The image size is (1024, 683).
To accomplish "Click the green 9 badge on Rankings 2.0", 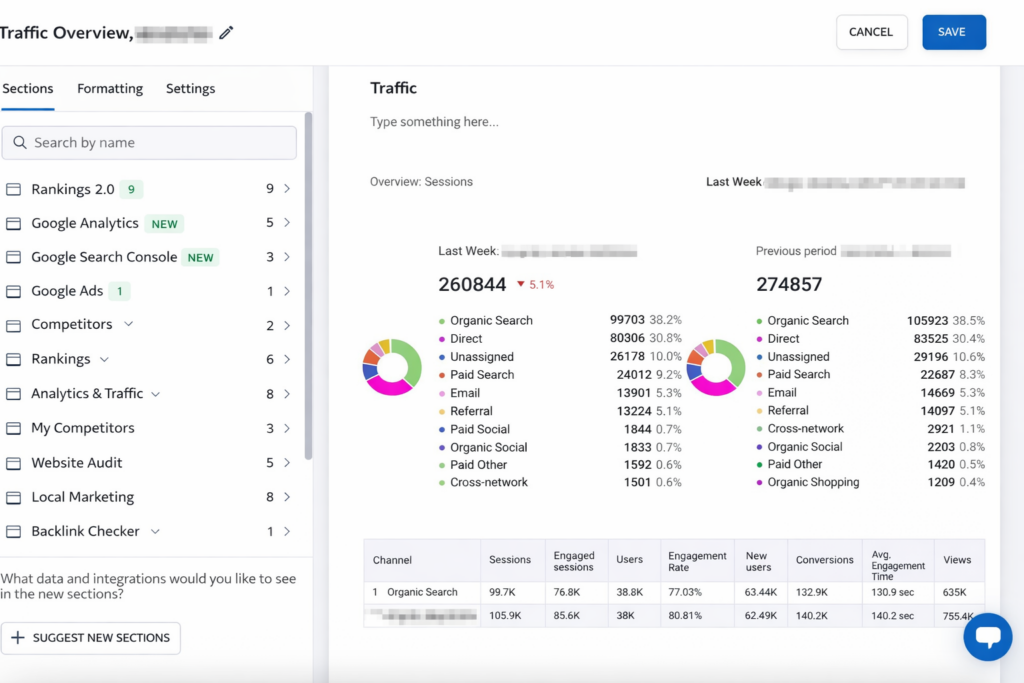I will click(131, 189).
